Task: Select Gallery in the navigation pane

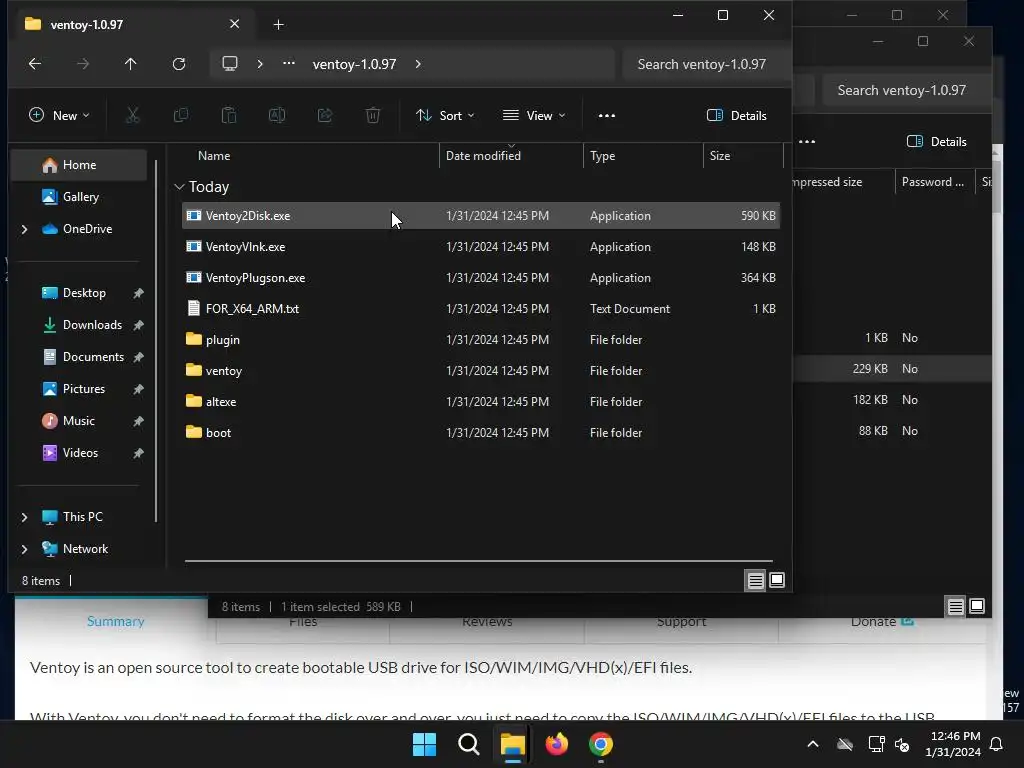Action: [79, 197]
